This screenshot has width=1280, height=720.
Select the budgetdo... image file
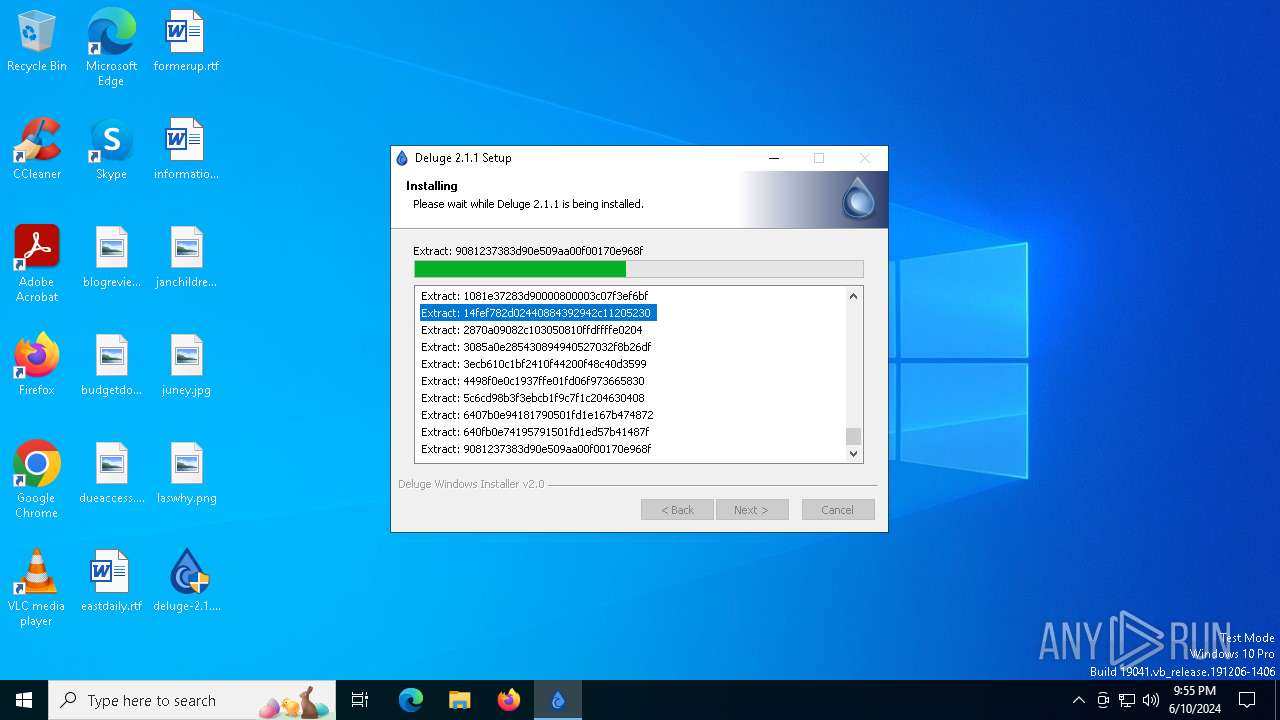pos(111,366)
